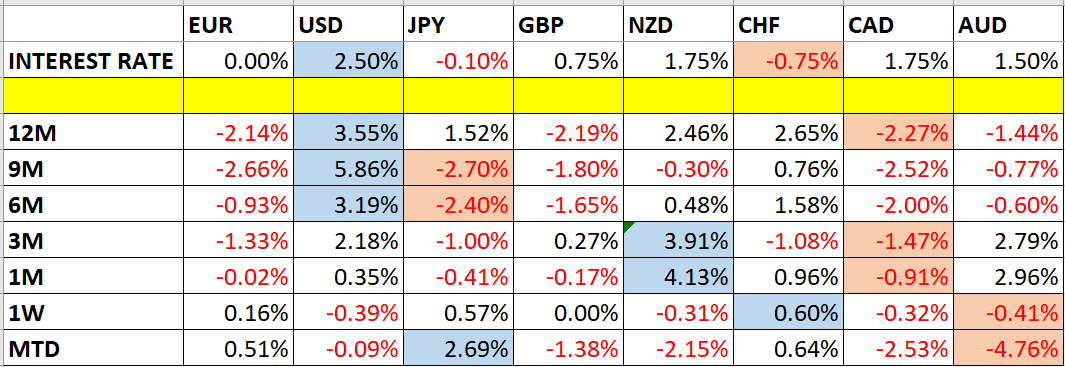Select the CHF interest rate cell -0.75%
The height and width of the screenshot is (367, 1065).
click(789, 60)
